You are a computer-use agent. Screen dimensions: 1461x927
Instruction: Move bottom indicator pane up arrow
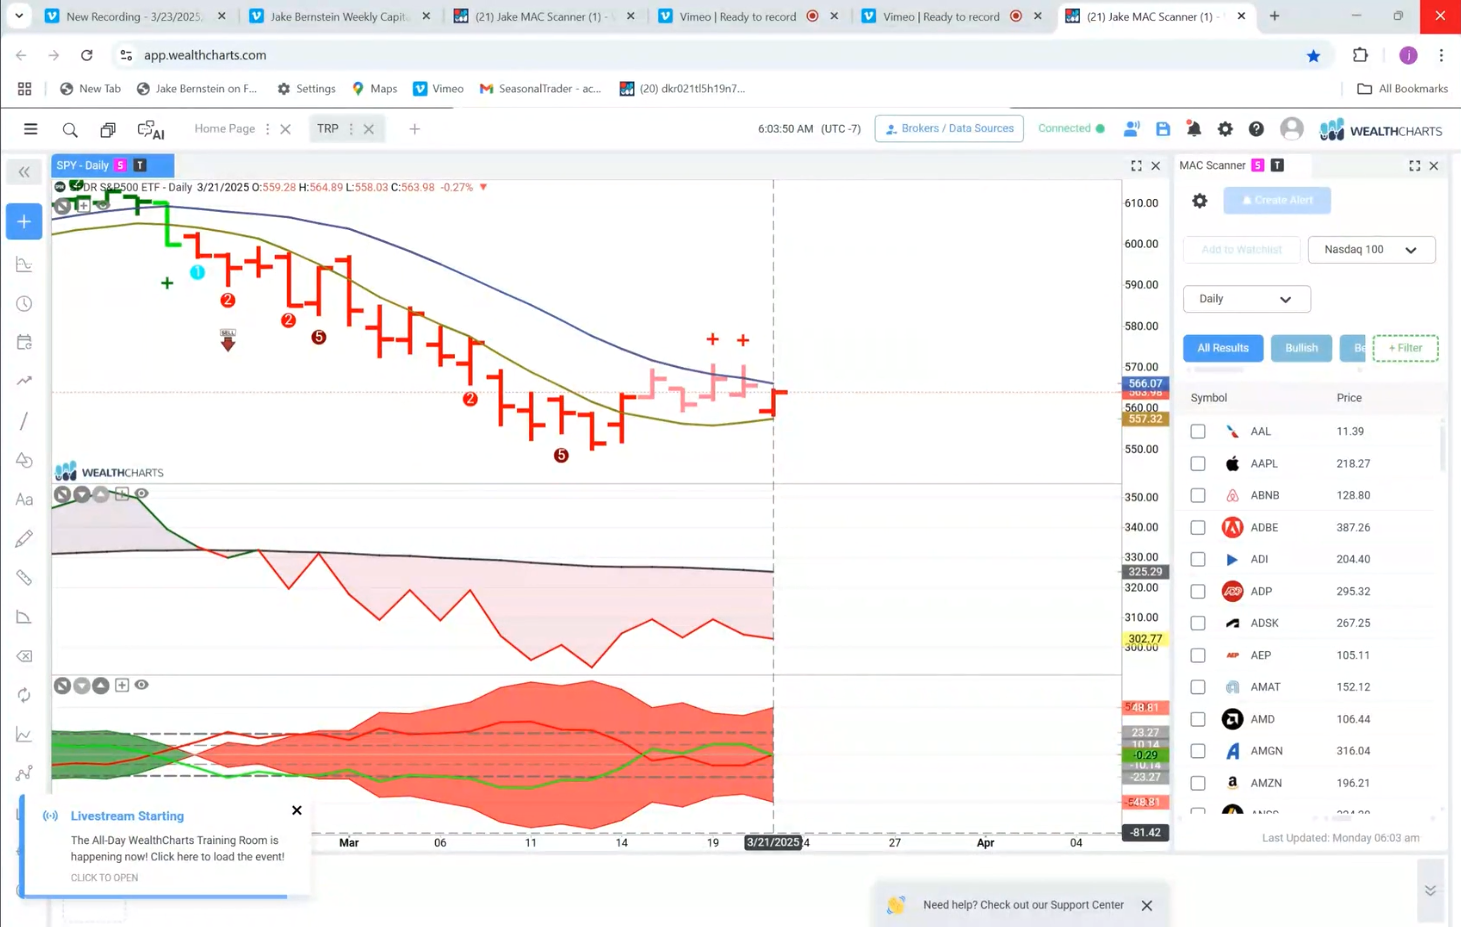coord(101,685)
